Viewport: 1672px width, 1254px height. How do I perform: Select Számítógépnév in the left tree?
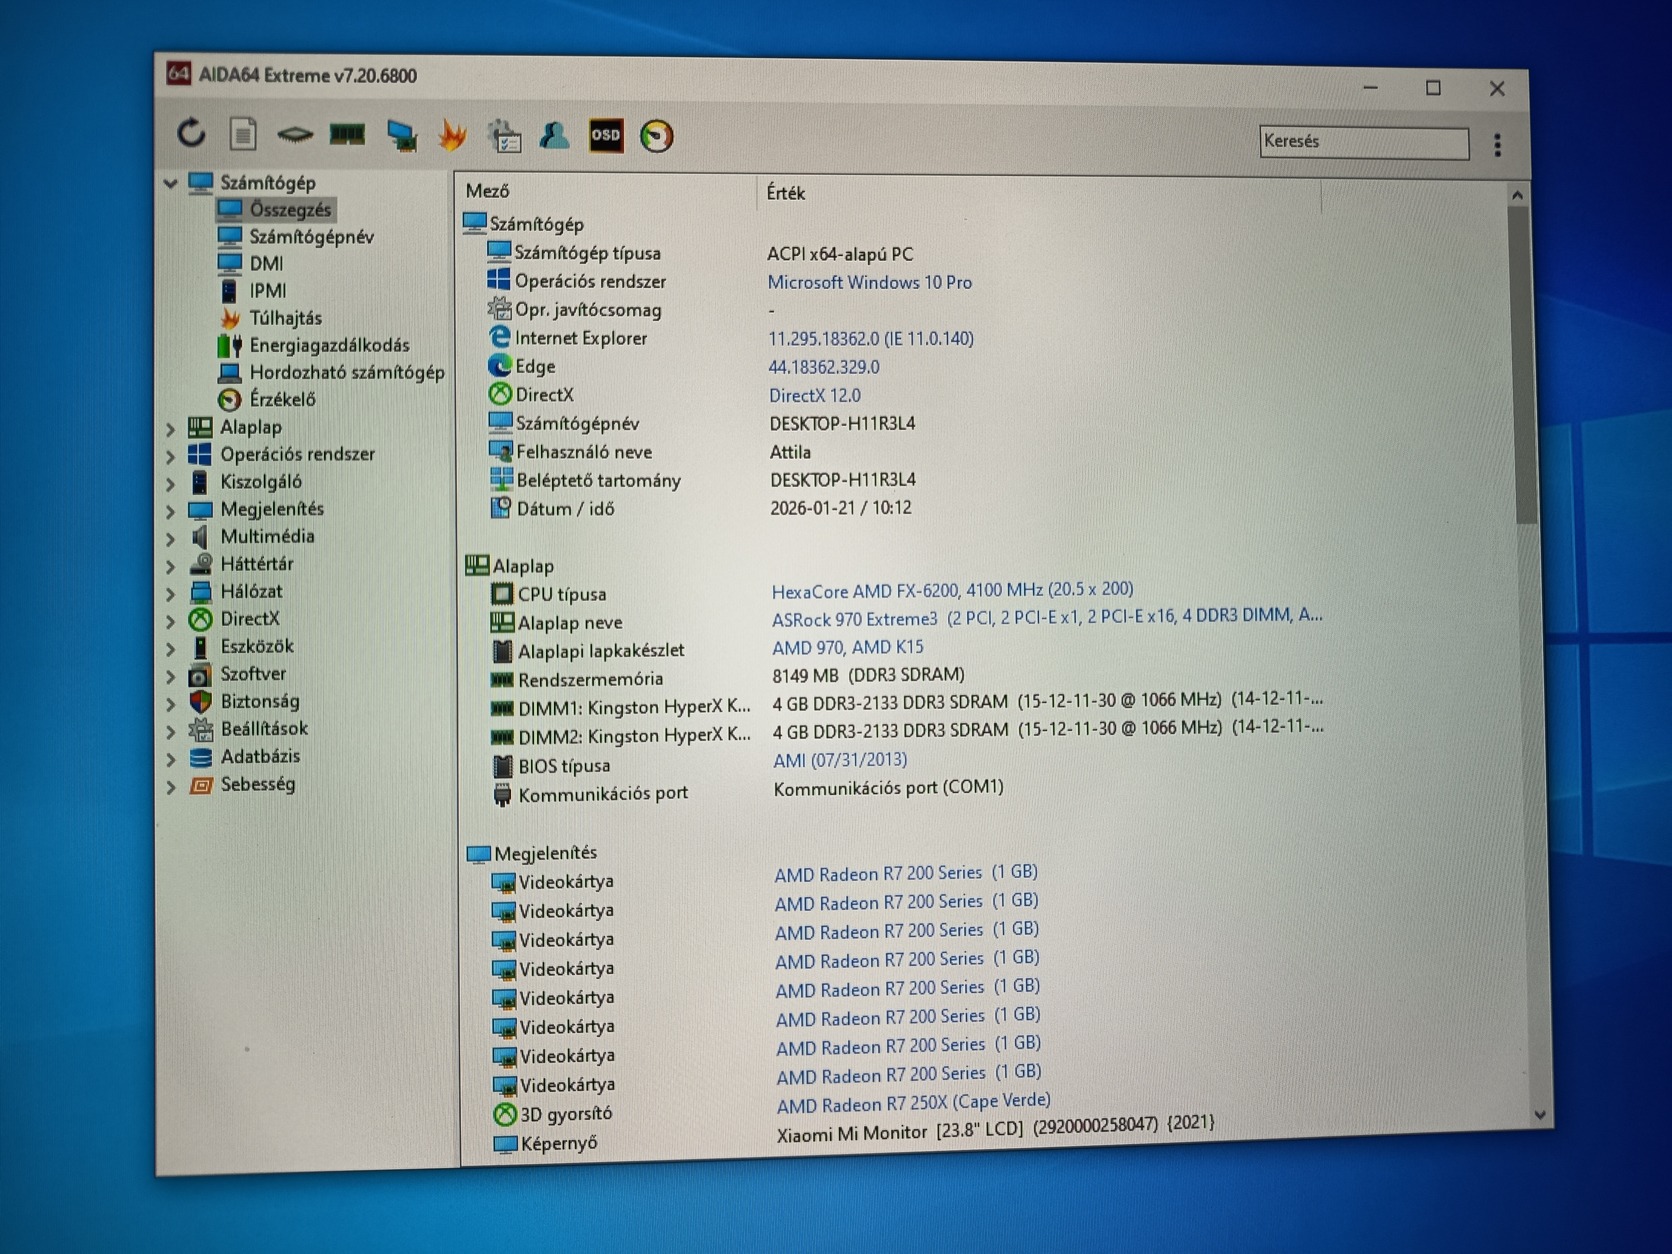[311, 237]
